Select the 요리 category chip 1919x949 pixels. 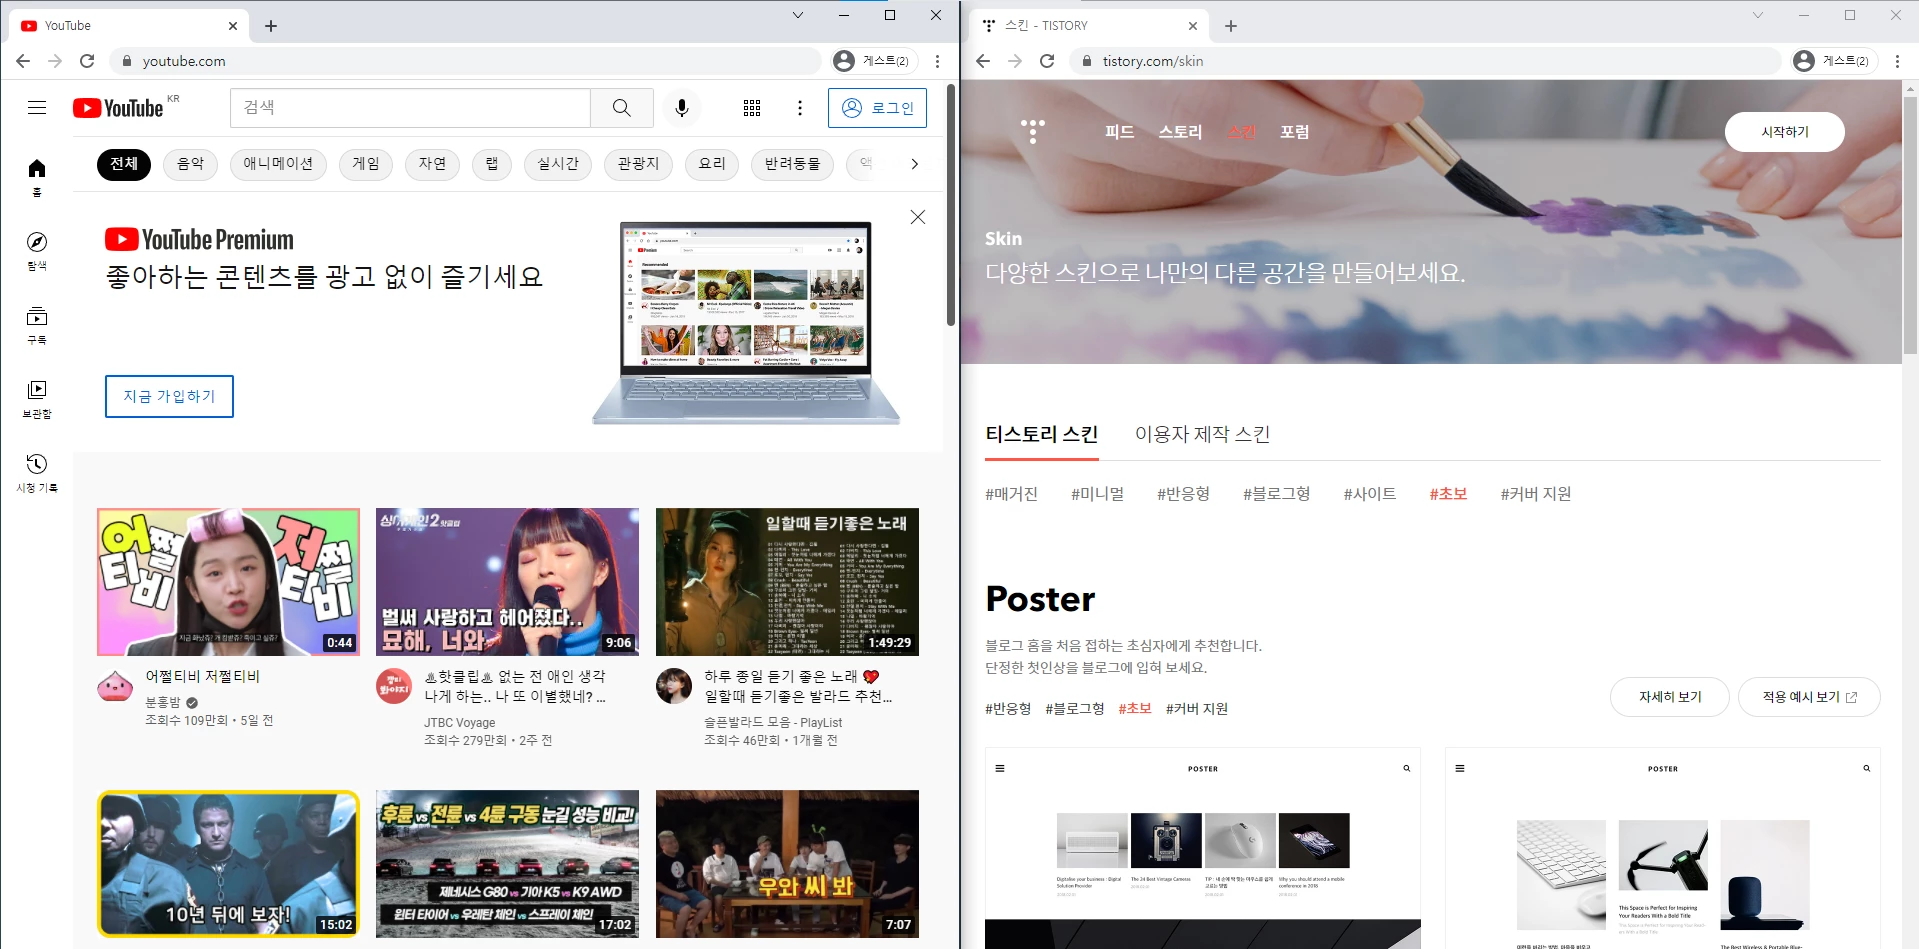712,164
